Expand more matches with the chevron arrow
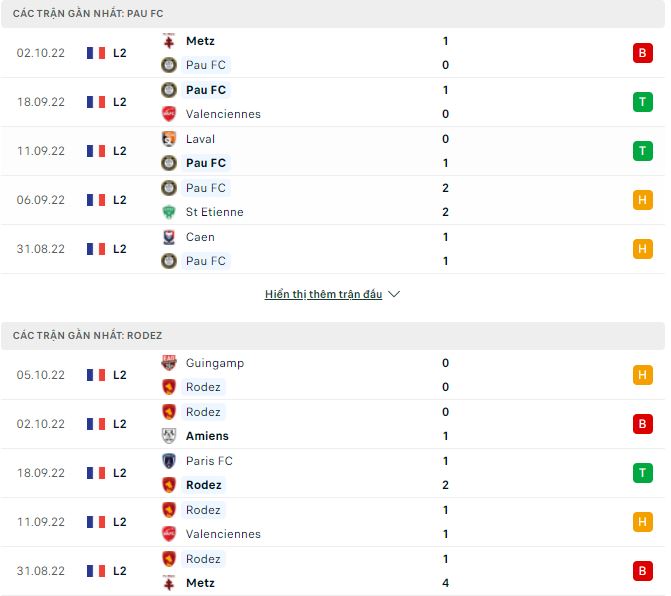671x596 pixels. pos(394,295)
